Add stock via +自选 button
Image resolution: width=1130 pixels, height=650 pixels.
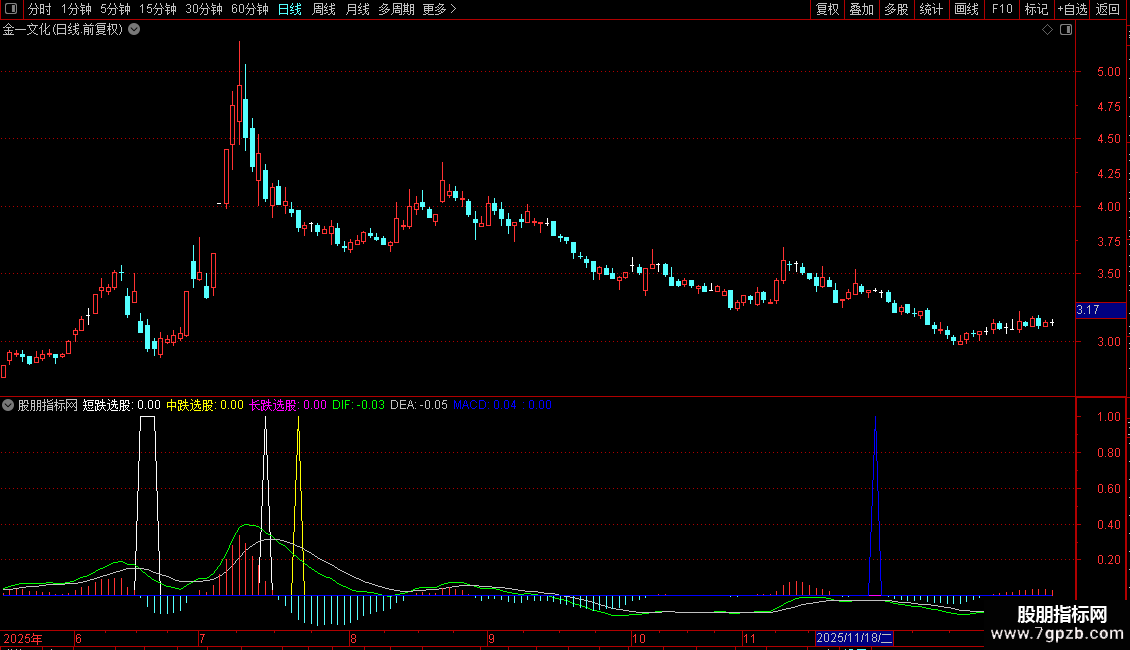pyautogui.click(x=1072, y=9)
